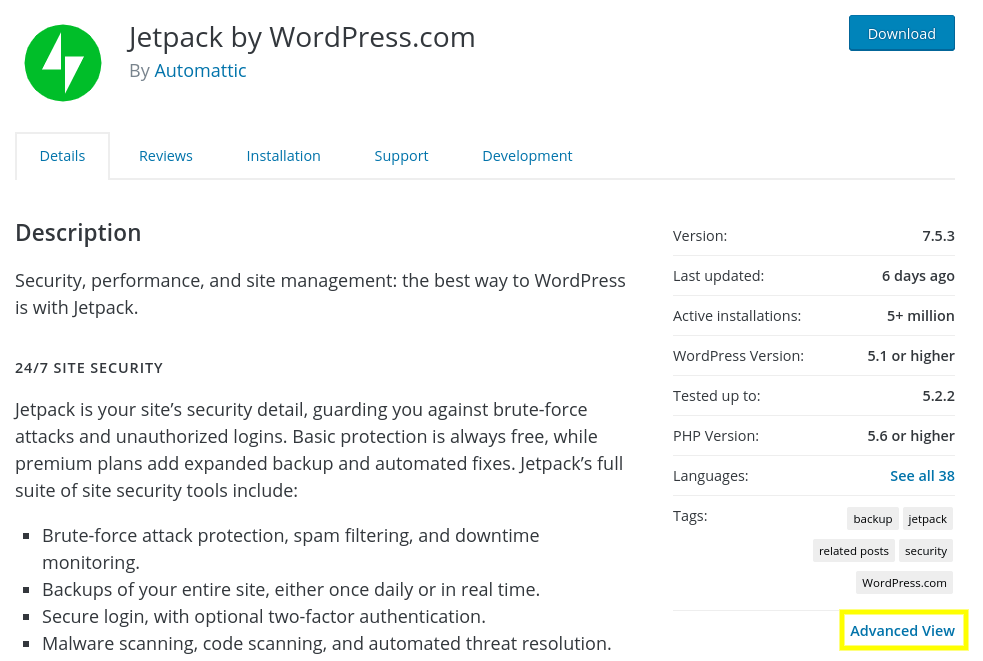Click the security tag

click(926, 551)
